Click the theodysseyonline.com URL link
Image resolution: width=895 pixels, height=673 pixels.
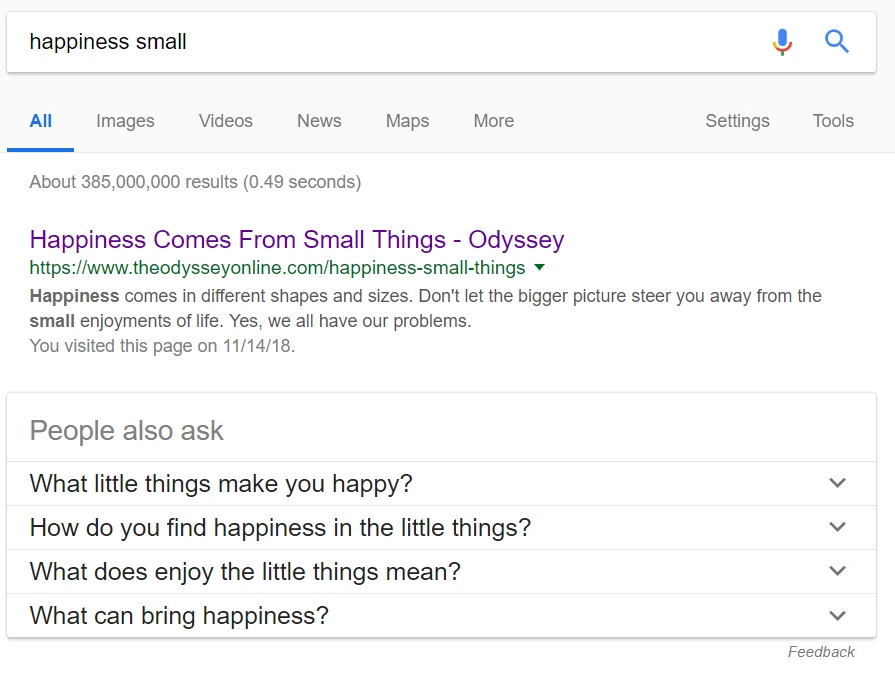tap(277, 268)
